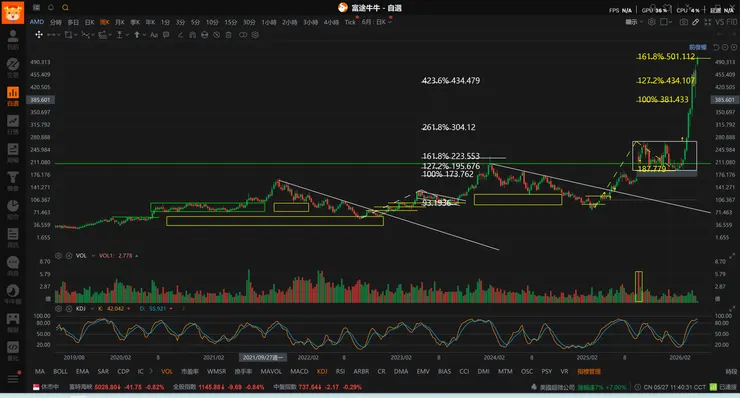
Task: Open the 顯示 display dropdown
Action: (x=634, y=22)
